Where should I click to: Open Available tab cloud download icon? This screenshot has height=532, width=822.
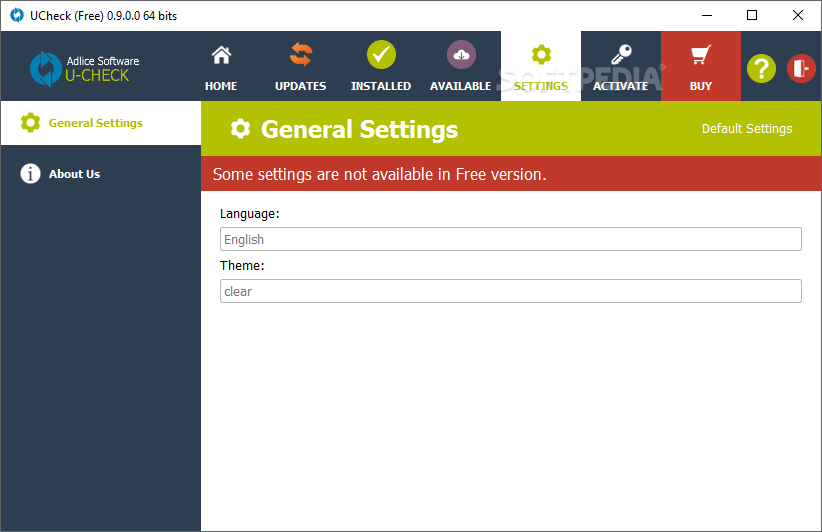(x=461, y=55)
